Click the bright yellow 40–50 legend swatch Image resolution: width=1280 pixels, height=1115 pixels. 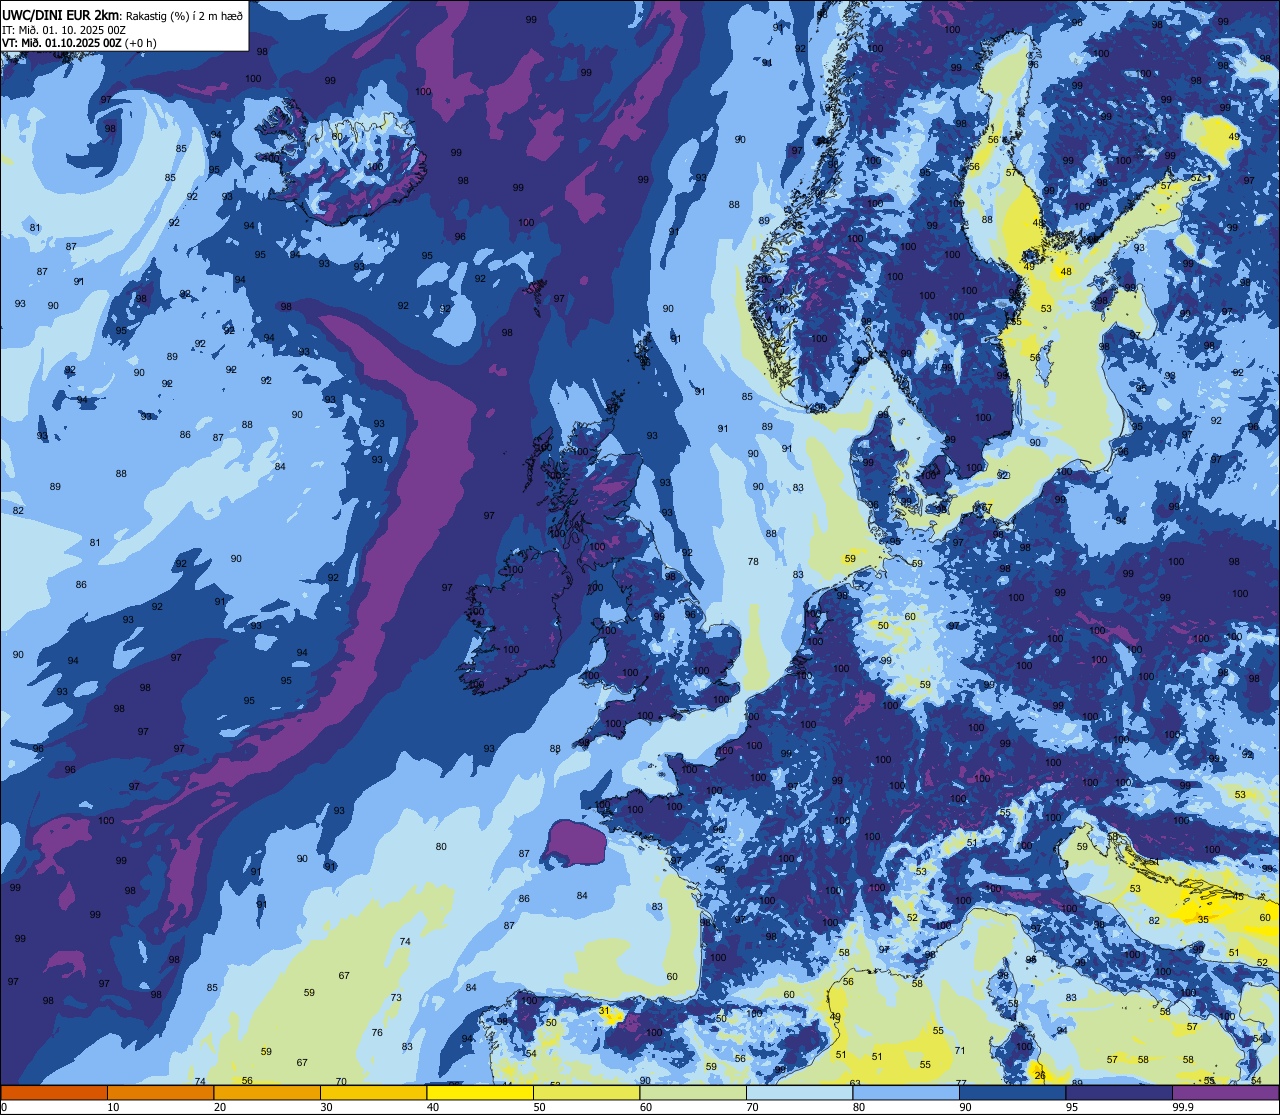[x=480, y=1092]
